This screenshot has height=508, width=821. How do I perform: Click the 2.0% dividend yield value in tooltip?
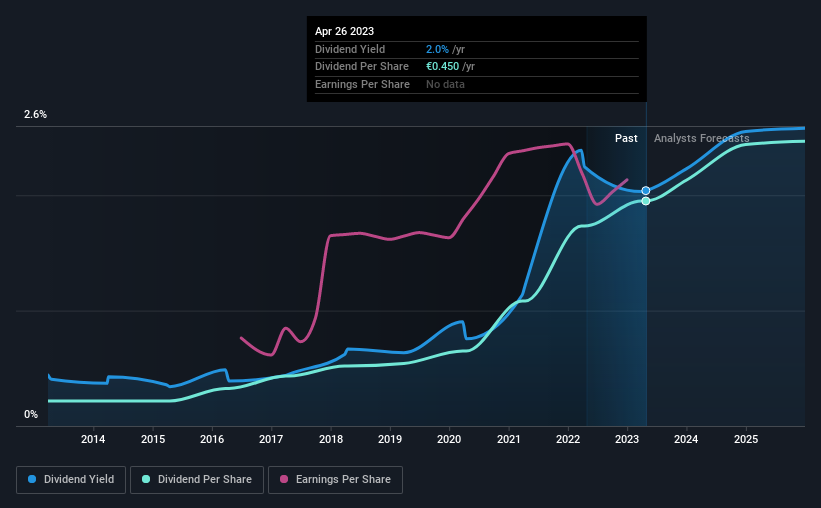click(x=437, y=49)
